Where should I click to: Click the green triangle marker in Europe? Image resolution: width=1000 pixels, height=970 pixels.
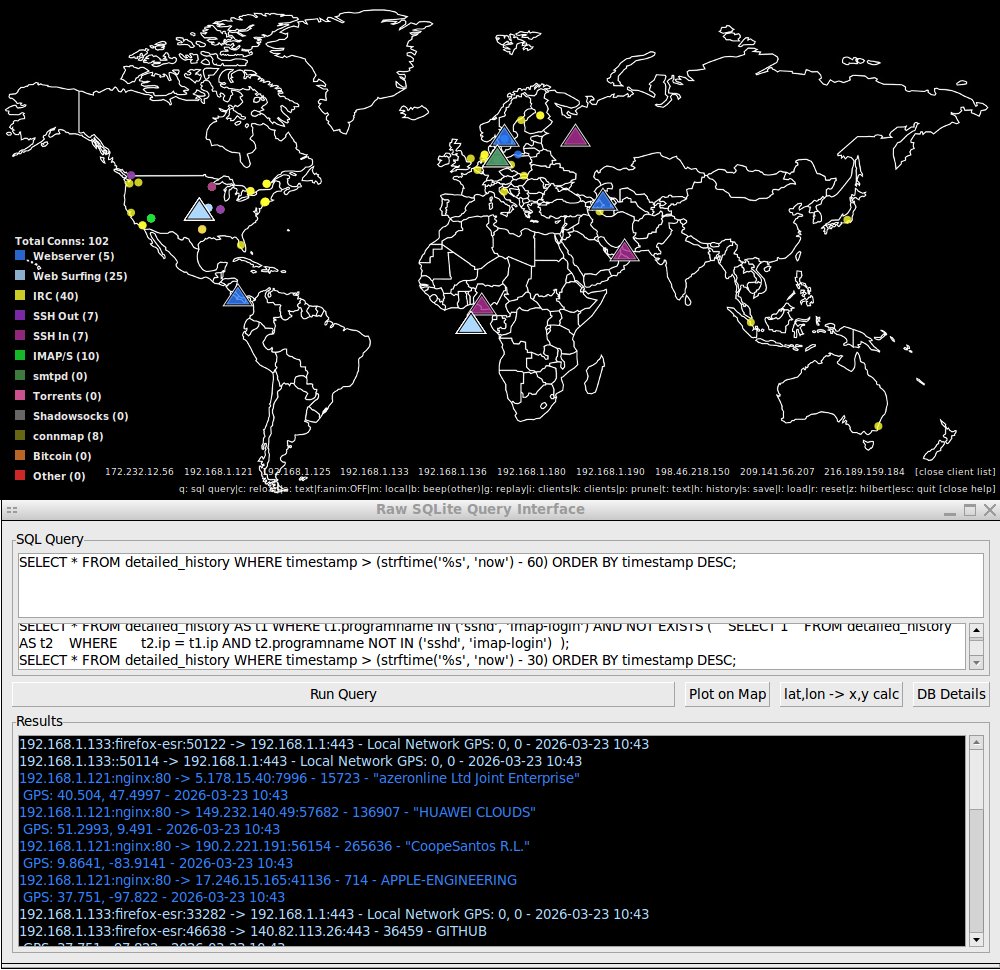(497, 157)
